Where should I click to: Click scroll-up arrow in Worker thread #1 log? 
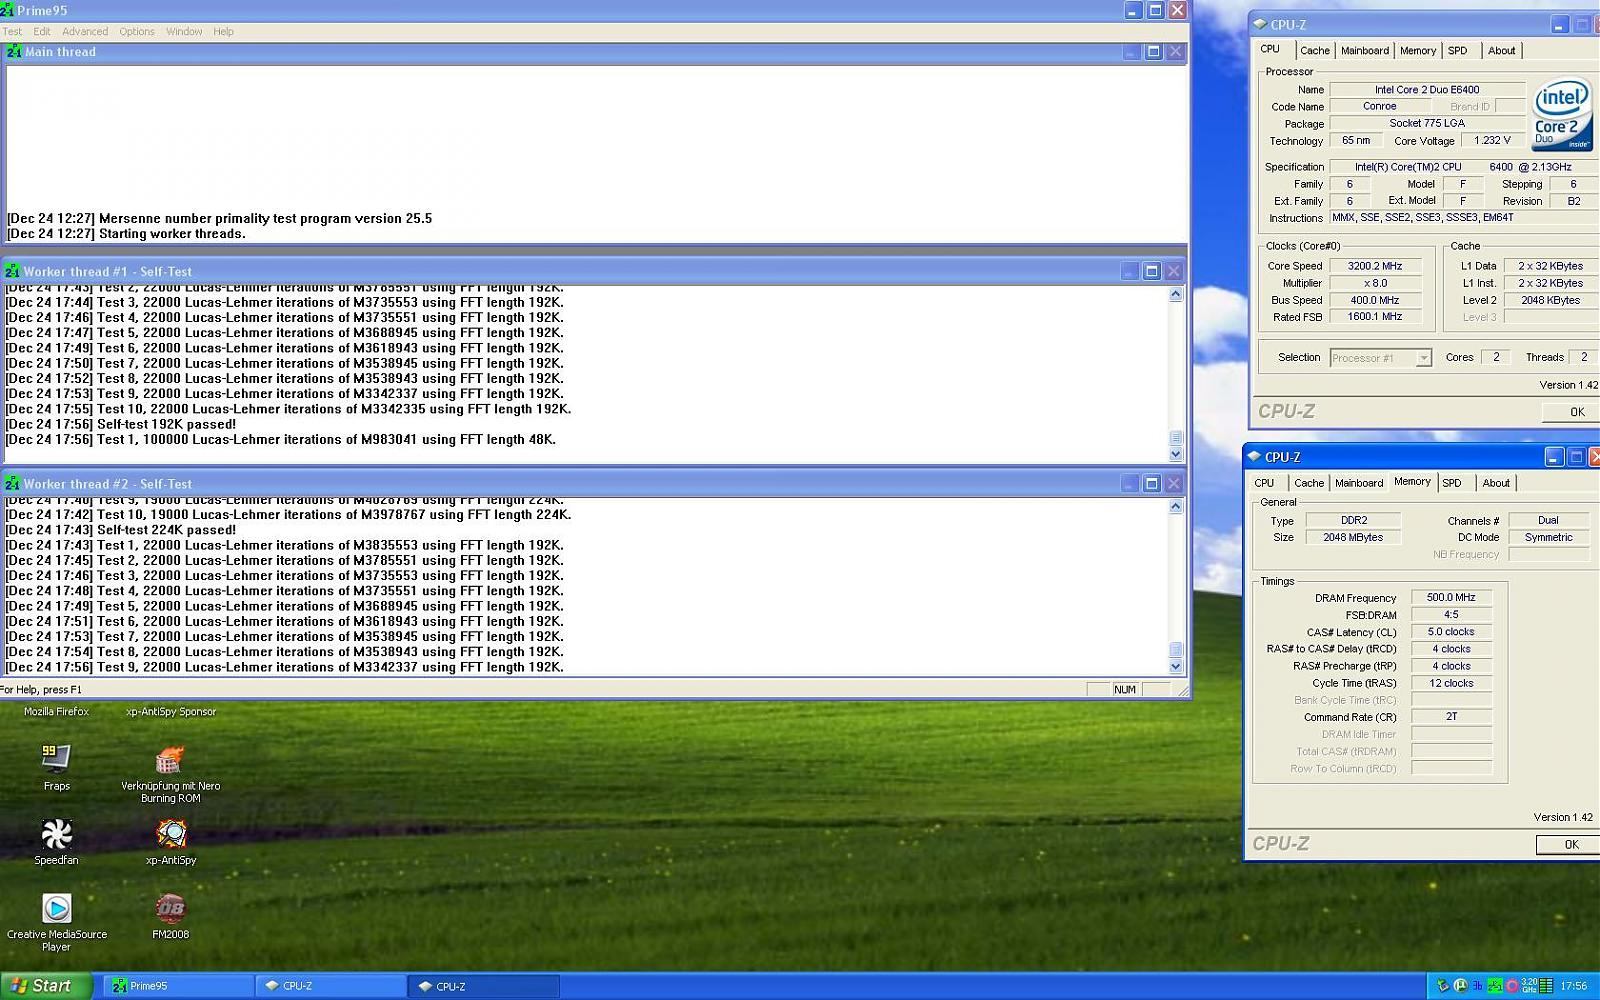1176,295
